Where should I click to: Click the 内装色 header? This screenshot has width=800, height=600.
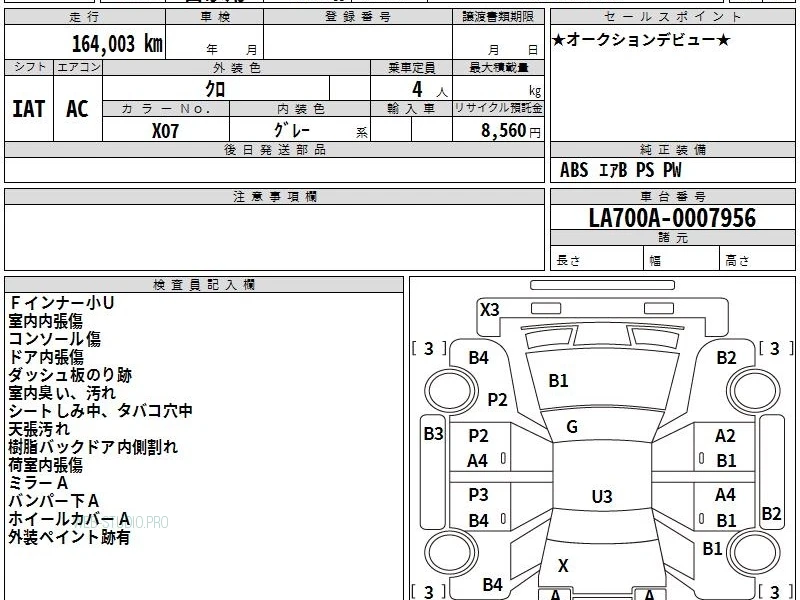click(x=300, y=109)
